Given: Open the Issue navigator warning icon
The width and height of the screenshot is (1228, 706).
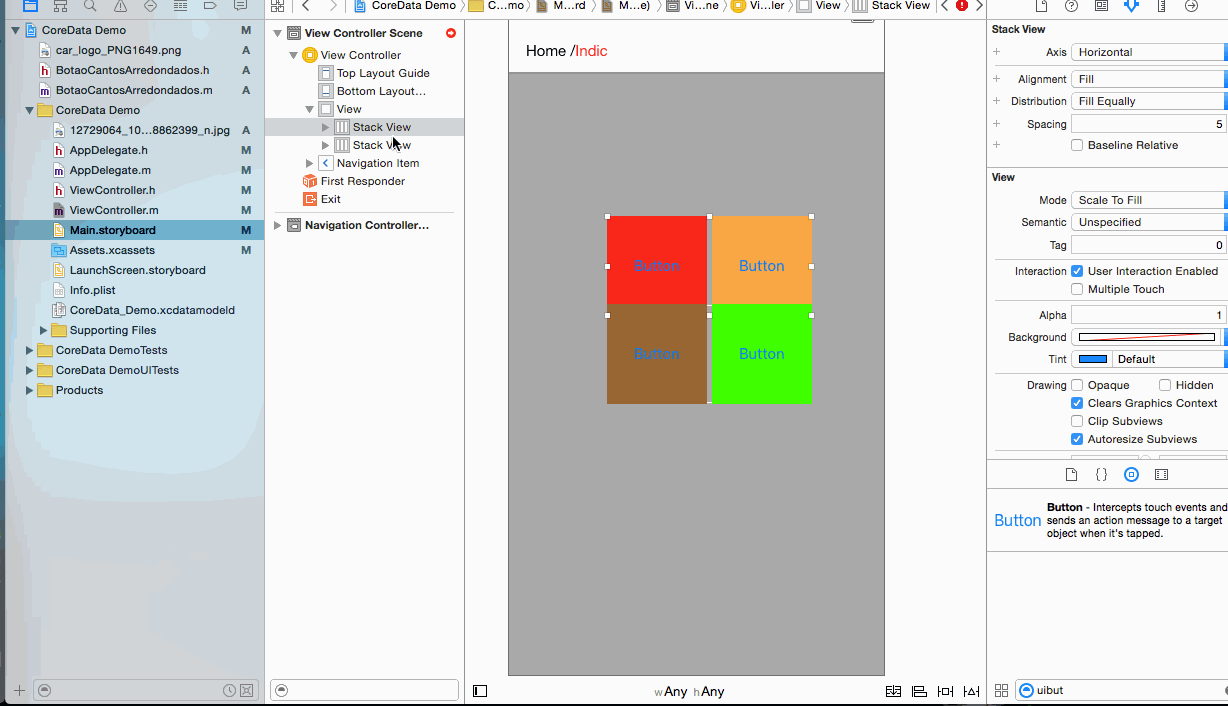Looking at the screenshot, I should coord(120,6).
